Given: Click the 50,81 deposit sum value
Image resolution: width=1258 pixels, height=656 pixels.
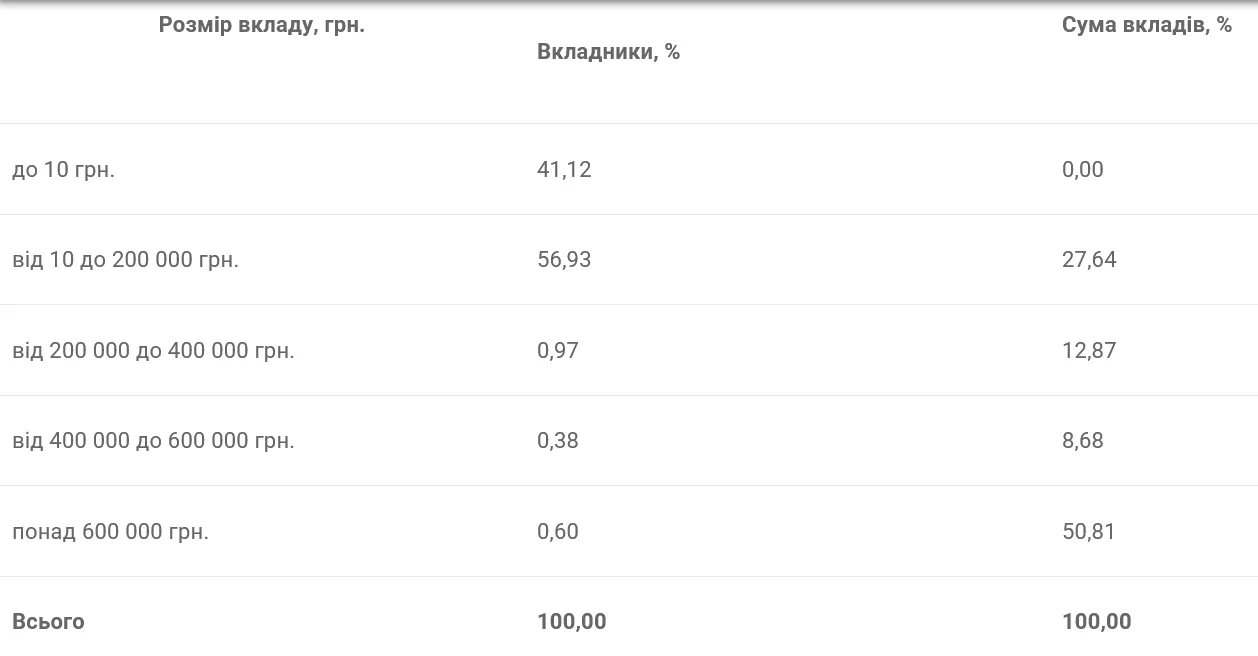Looking at the screenshot, I should 1089,532.
